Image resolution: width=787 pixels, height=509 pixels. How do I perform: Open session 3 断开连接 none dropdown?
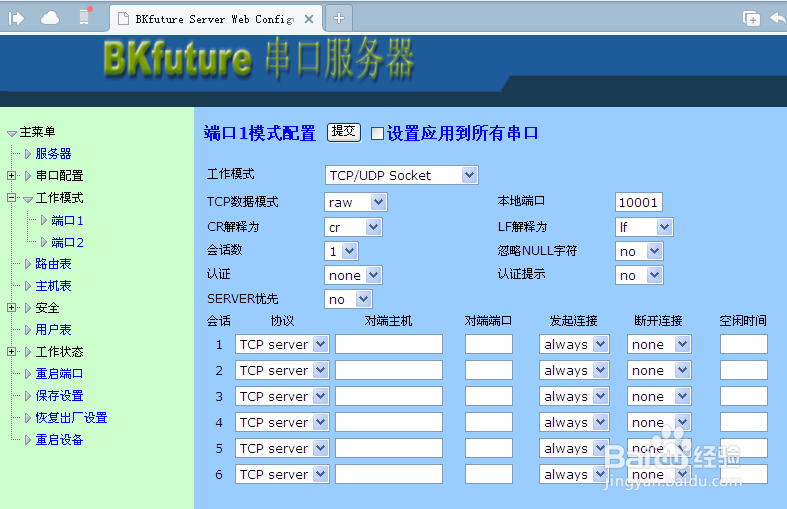click(659, 397)
